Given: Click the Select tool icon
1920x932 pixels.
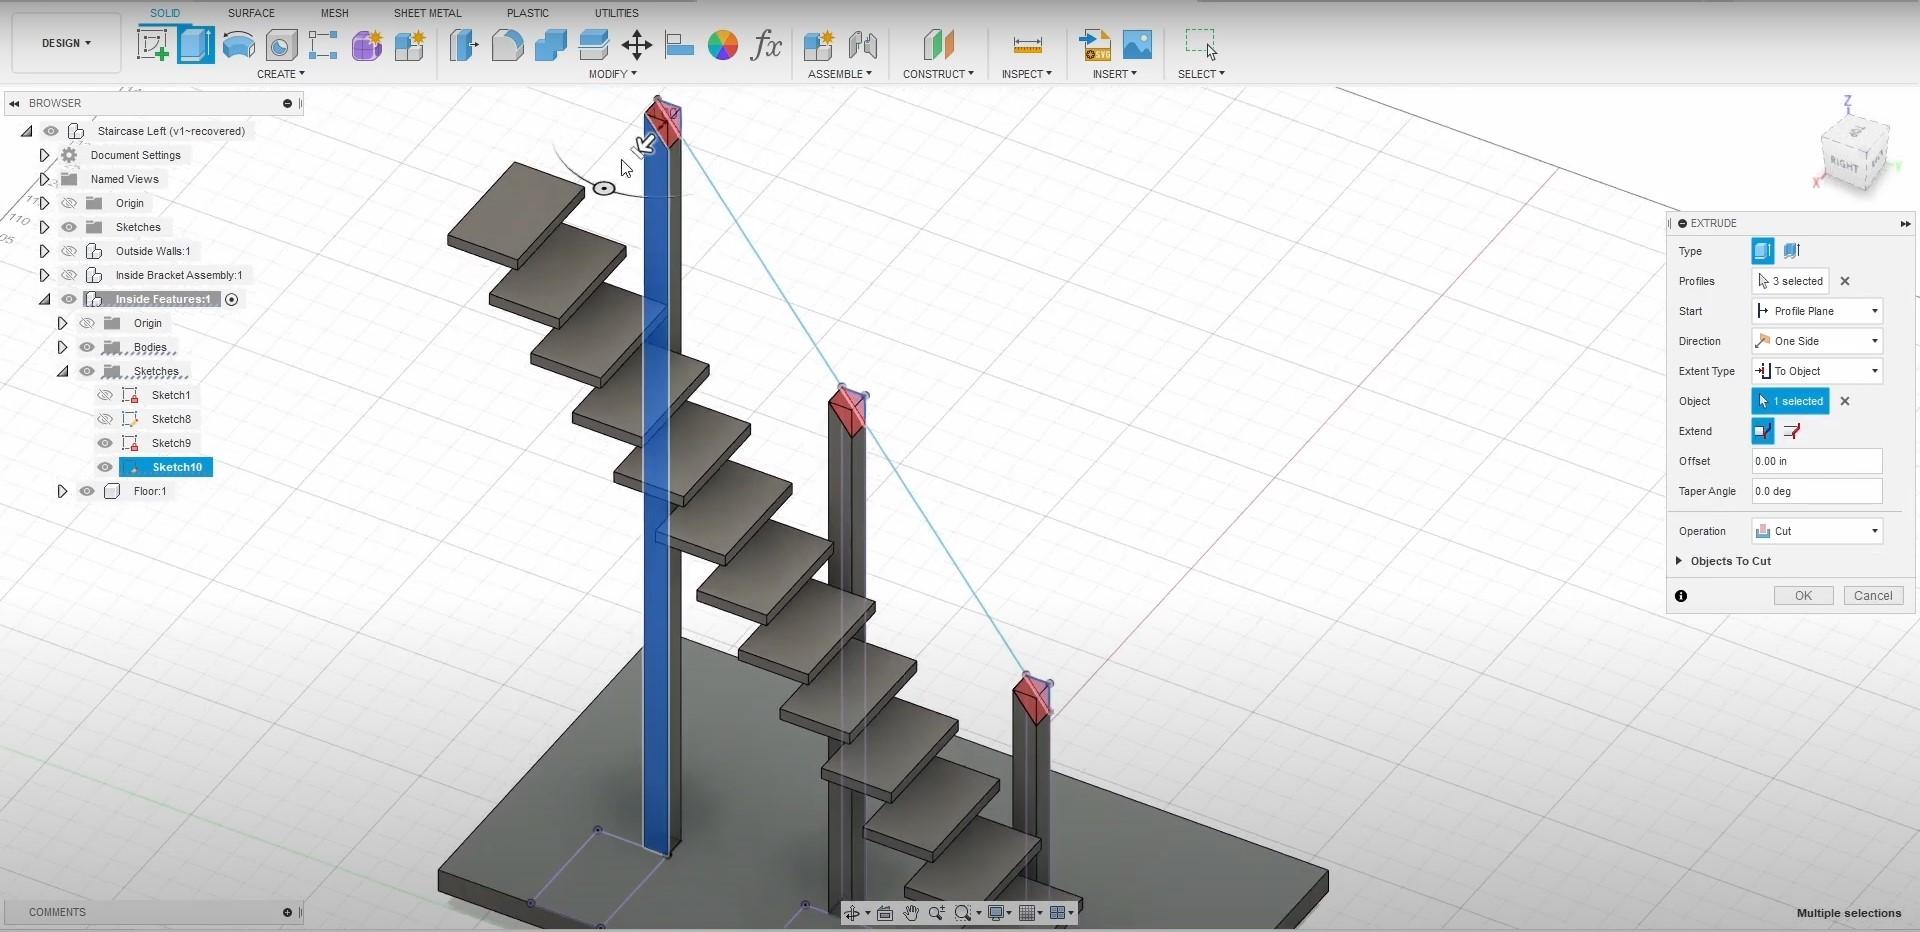Looking at the screenshot, I should [1201, 45].
